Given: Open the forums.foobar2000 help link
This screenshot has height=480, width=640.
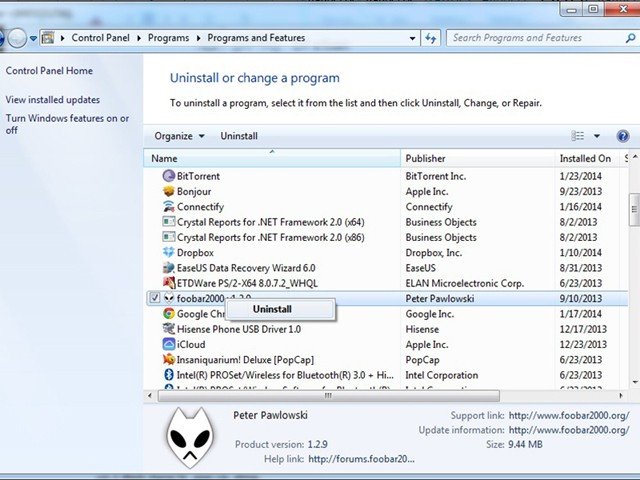Looking at the screenshot, I should click(361, 459).
